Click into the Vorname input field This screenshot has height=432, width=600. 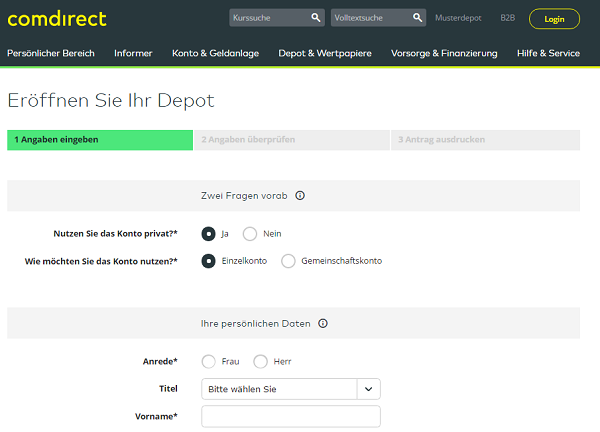(291, 416)
